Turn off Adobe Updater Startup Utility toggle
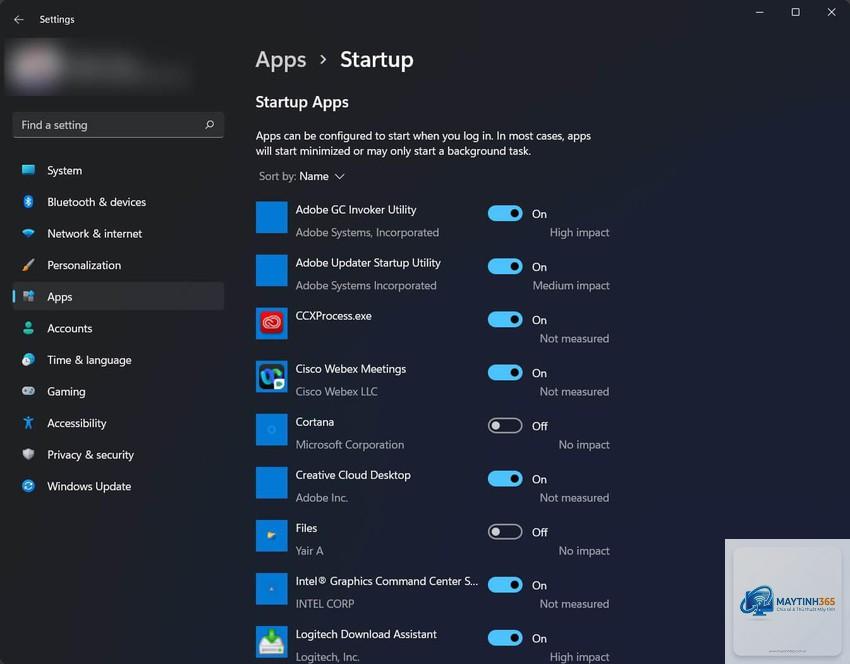The width and height of the screenshot is (850, 664). pos(505,267)
